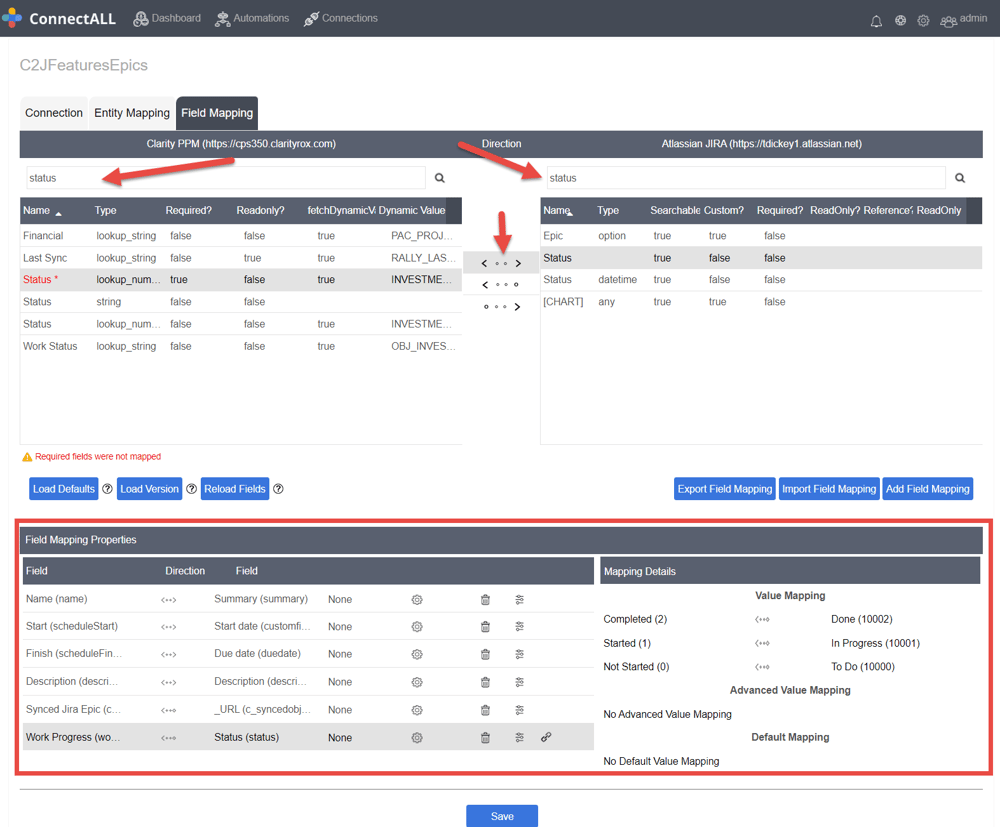Screen dimensions: 1000x827
Task: Open gear settings for Synced Jira Epic row
Action: 417,710
